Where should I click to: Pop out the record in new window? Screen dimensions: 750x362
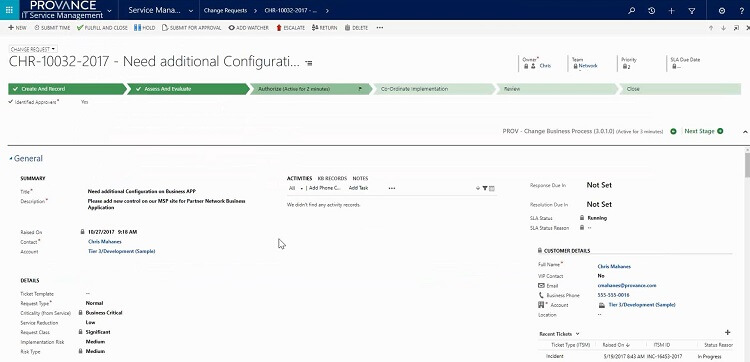736,28
